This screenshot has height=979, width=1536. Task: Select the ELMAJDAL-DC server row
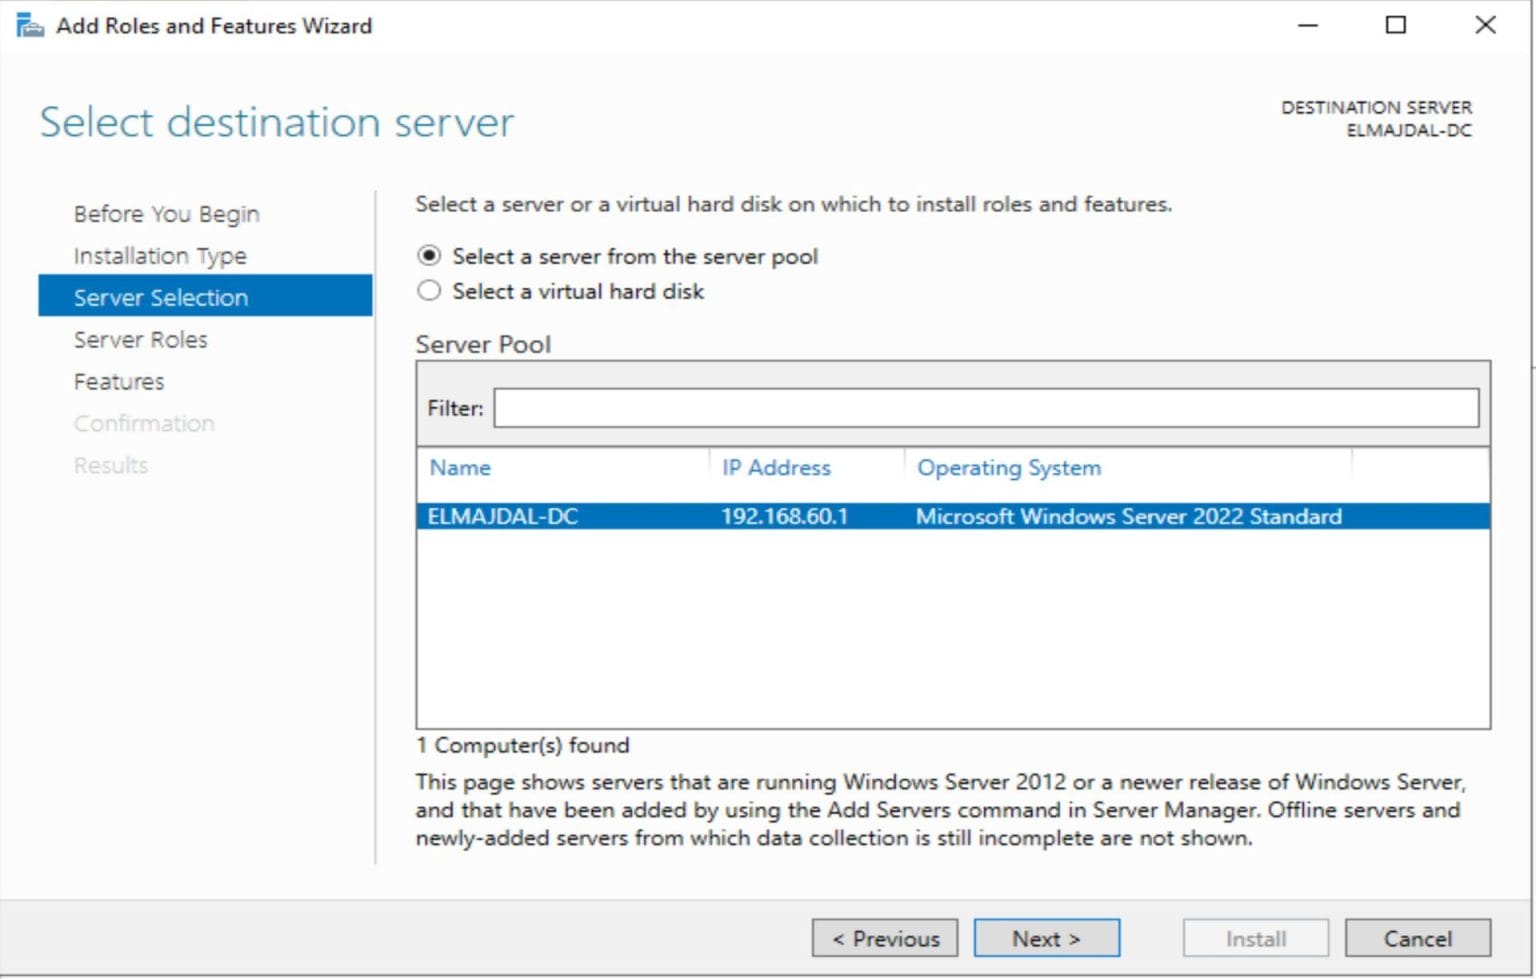700,517
